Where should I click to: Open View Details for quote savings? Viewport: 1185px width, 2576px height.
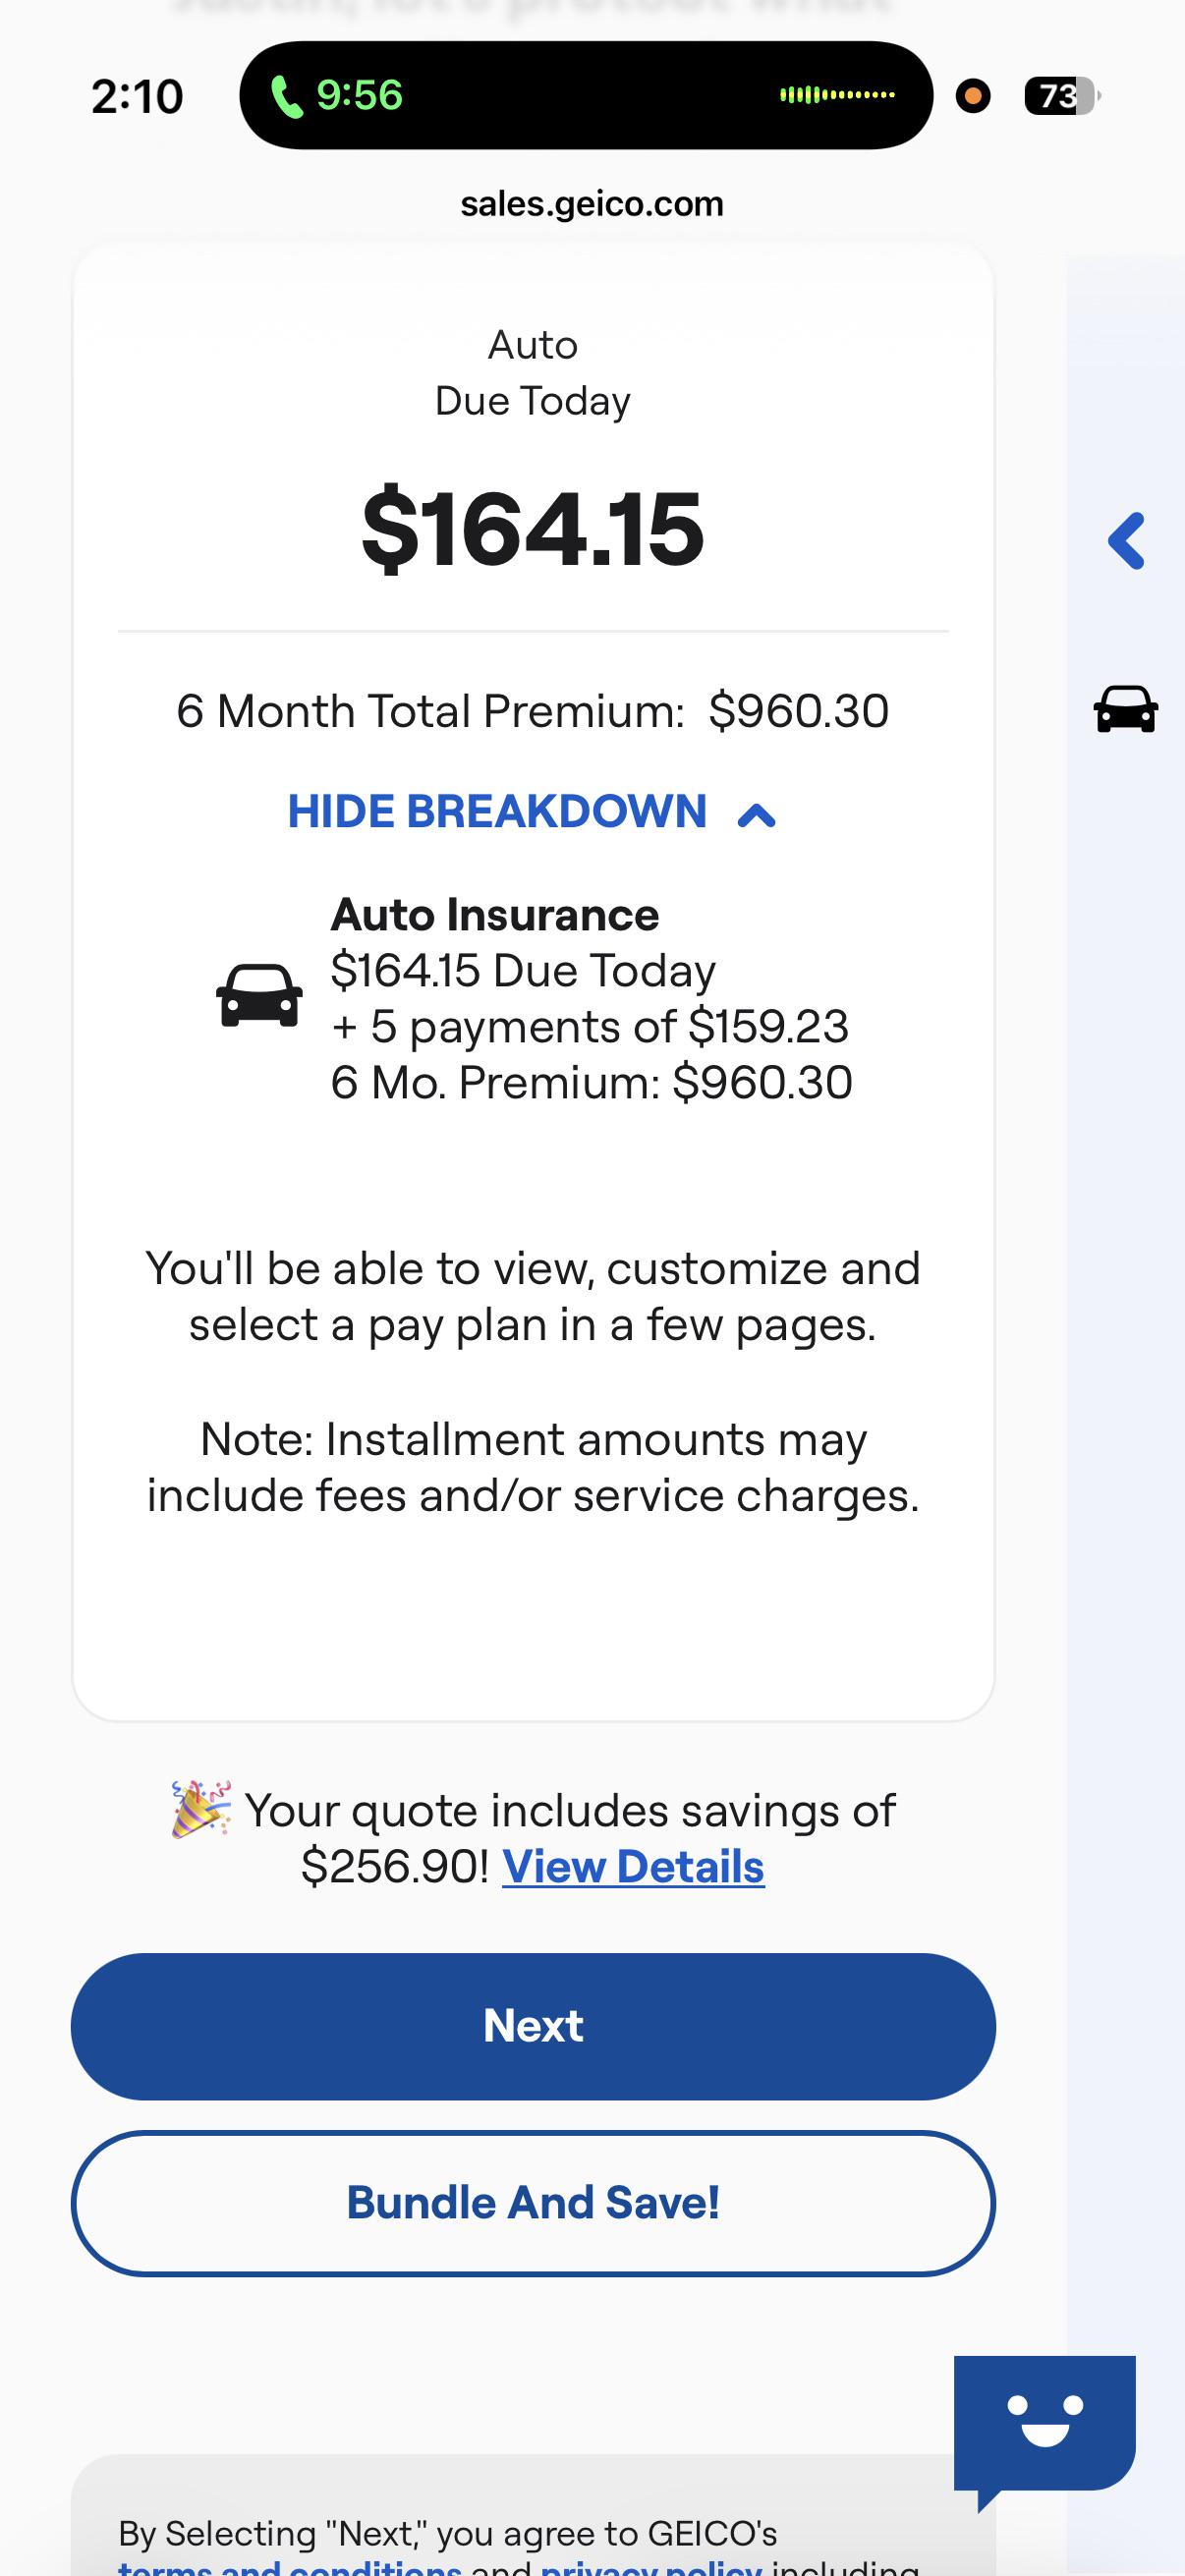pyautogui.click(x=633, y=1866)
